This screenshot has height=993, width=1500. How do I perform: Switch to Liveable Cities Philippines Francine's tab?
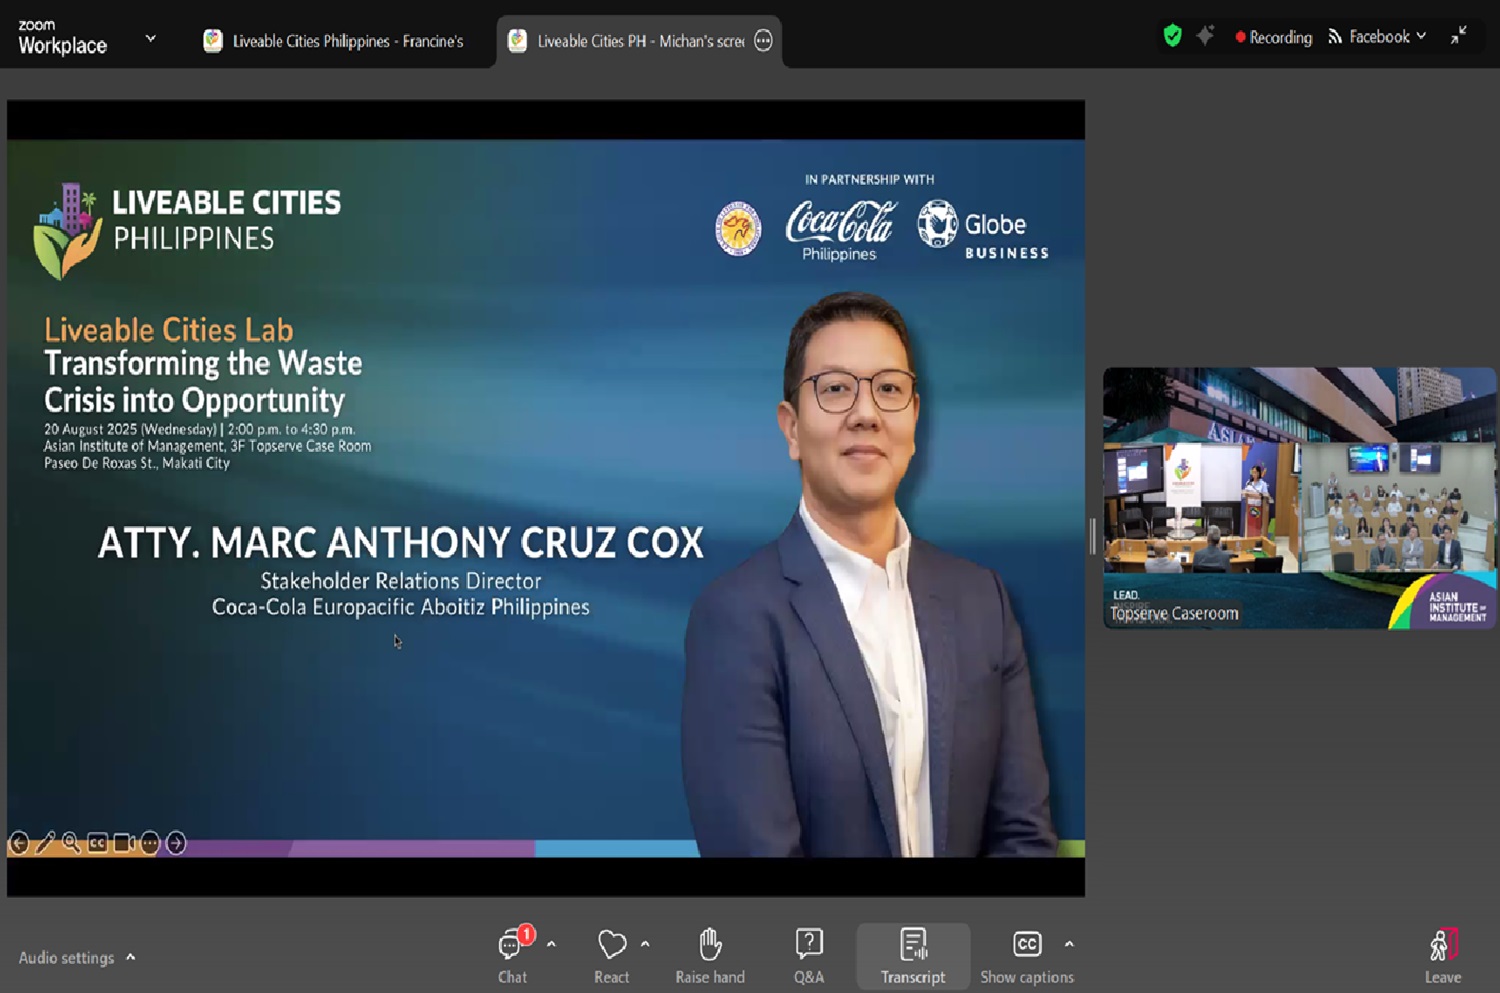click(334, 41)
